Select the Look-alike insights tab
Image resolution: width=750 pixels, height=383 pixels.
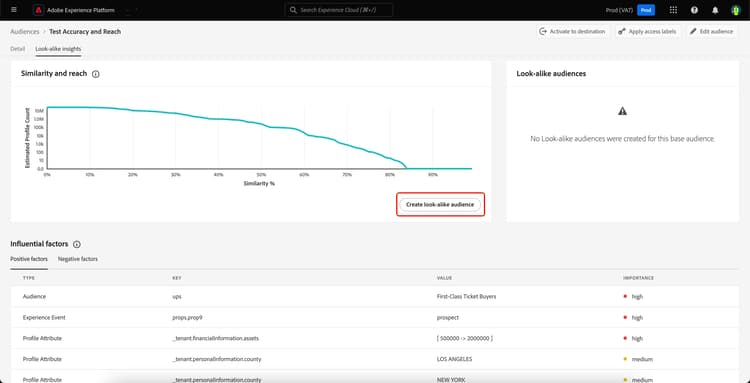click(58, 49)
